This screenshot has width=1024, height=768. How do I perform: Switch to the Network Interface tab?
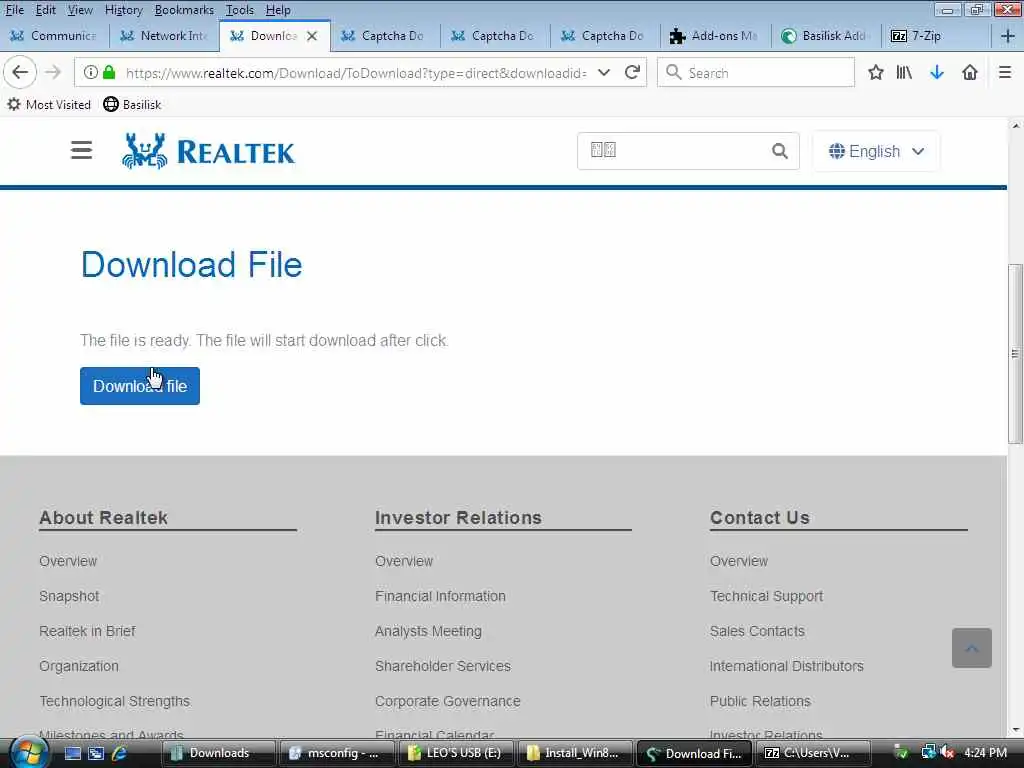point(164,36)
